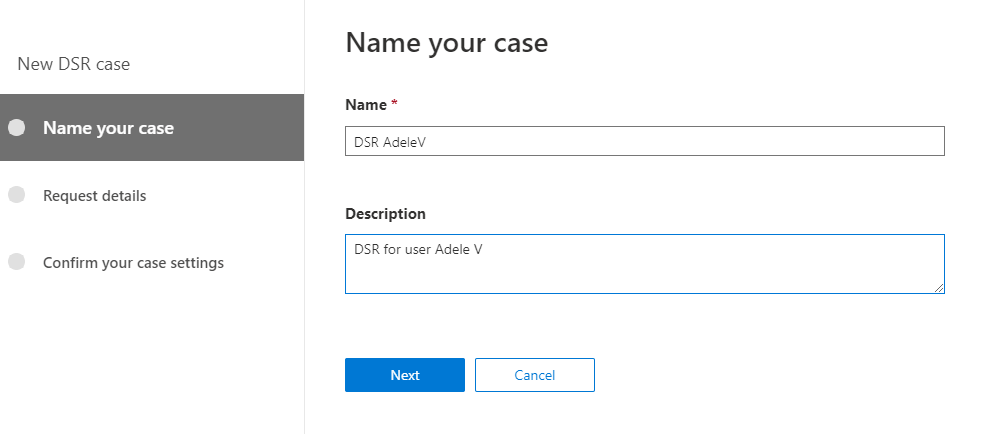Click the Name your case step circle
The image size is (989, 434).
coord(16,128)
